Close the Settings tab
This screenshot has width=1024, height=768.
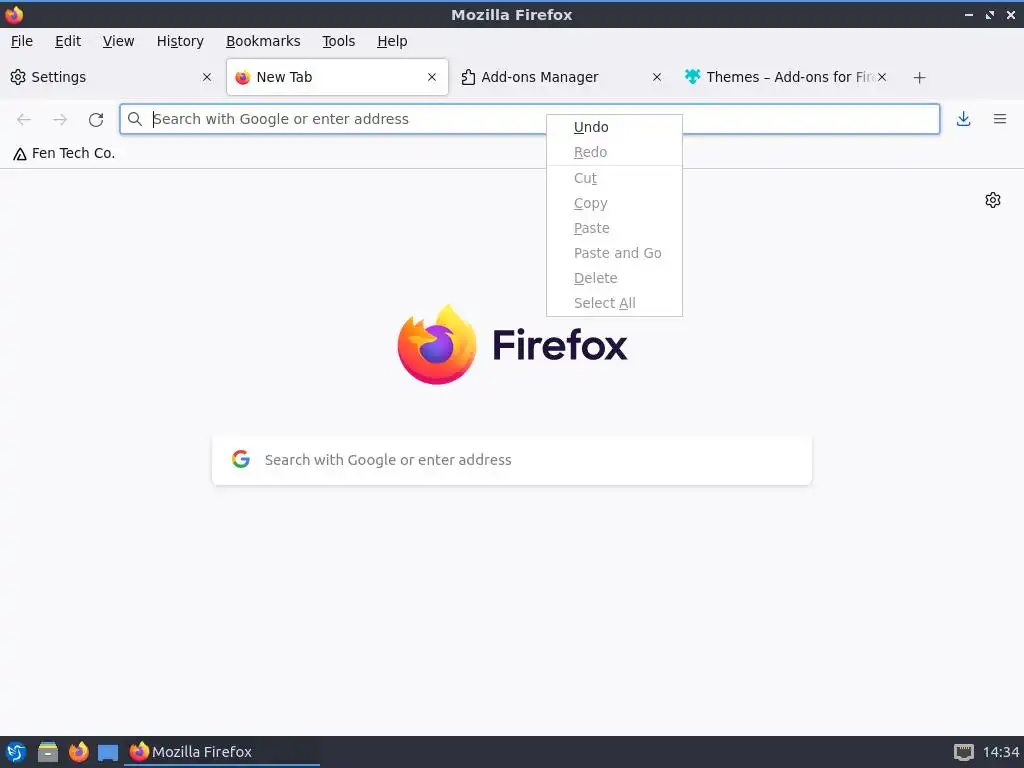(207, 77)
